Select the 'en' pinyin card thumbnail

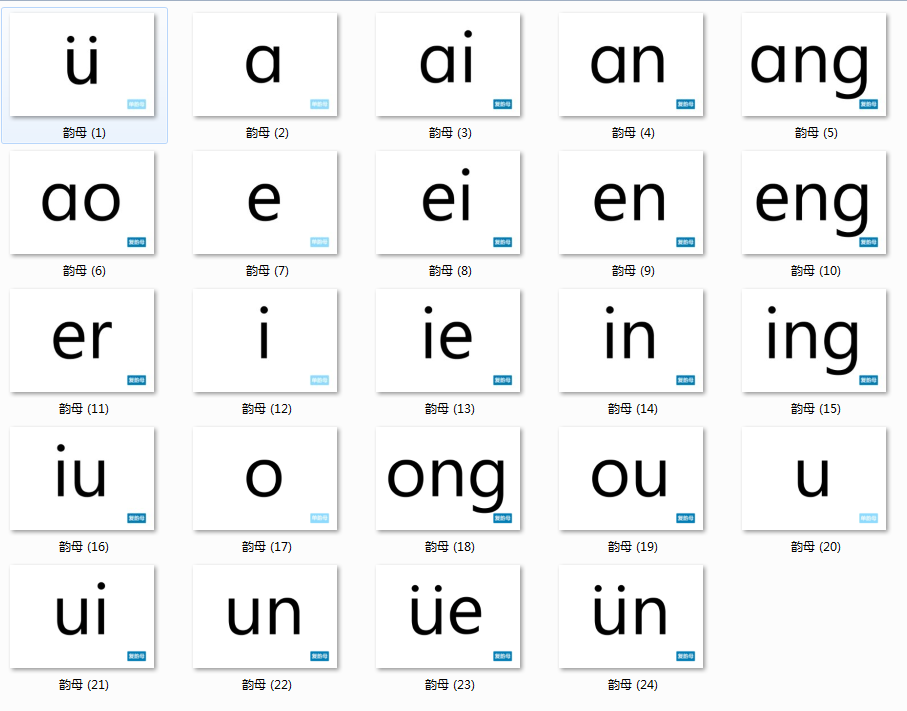point(631,202)
